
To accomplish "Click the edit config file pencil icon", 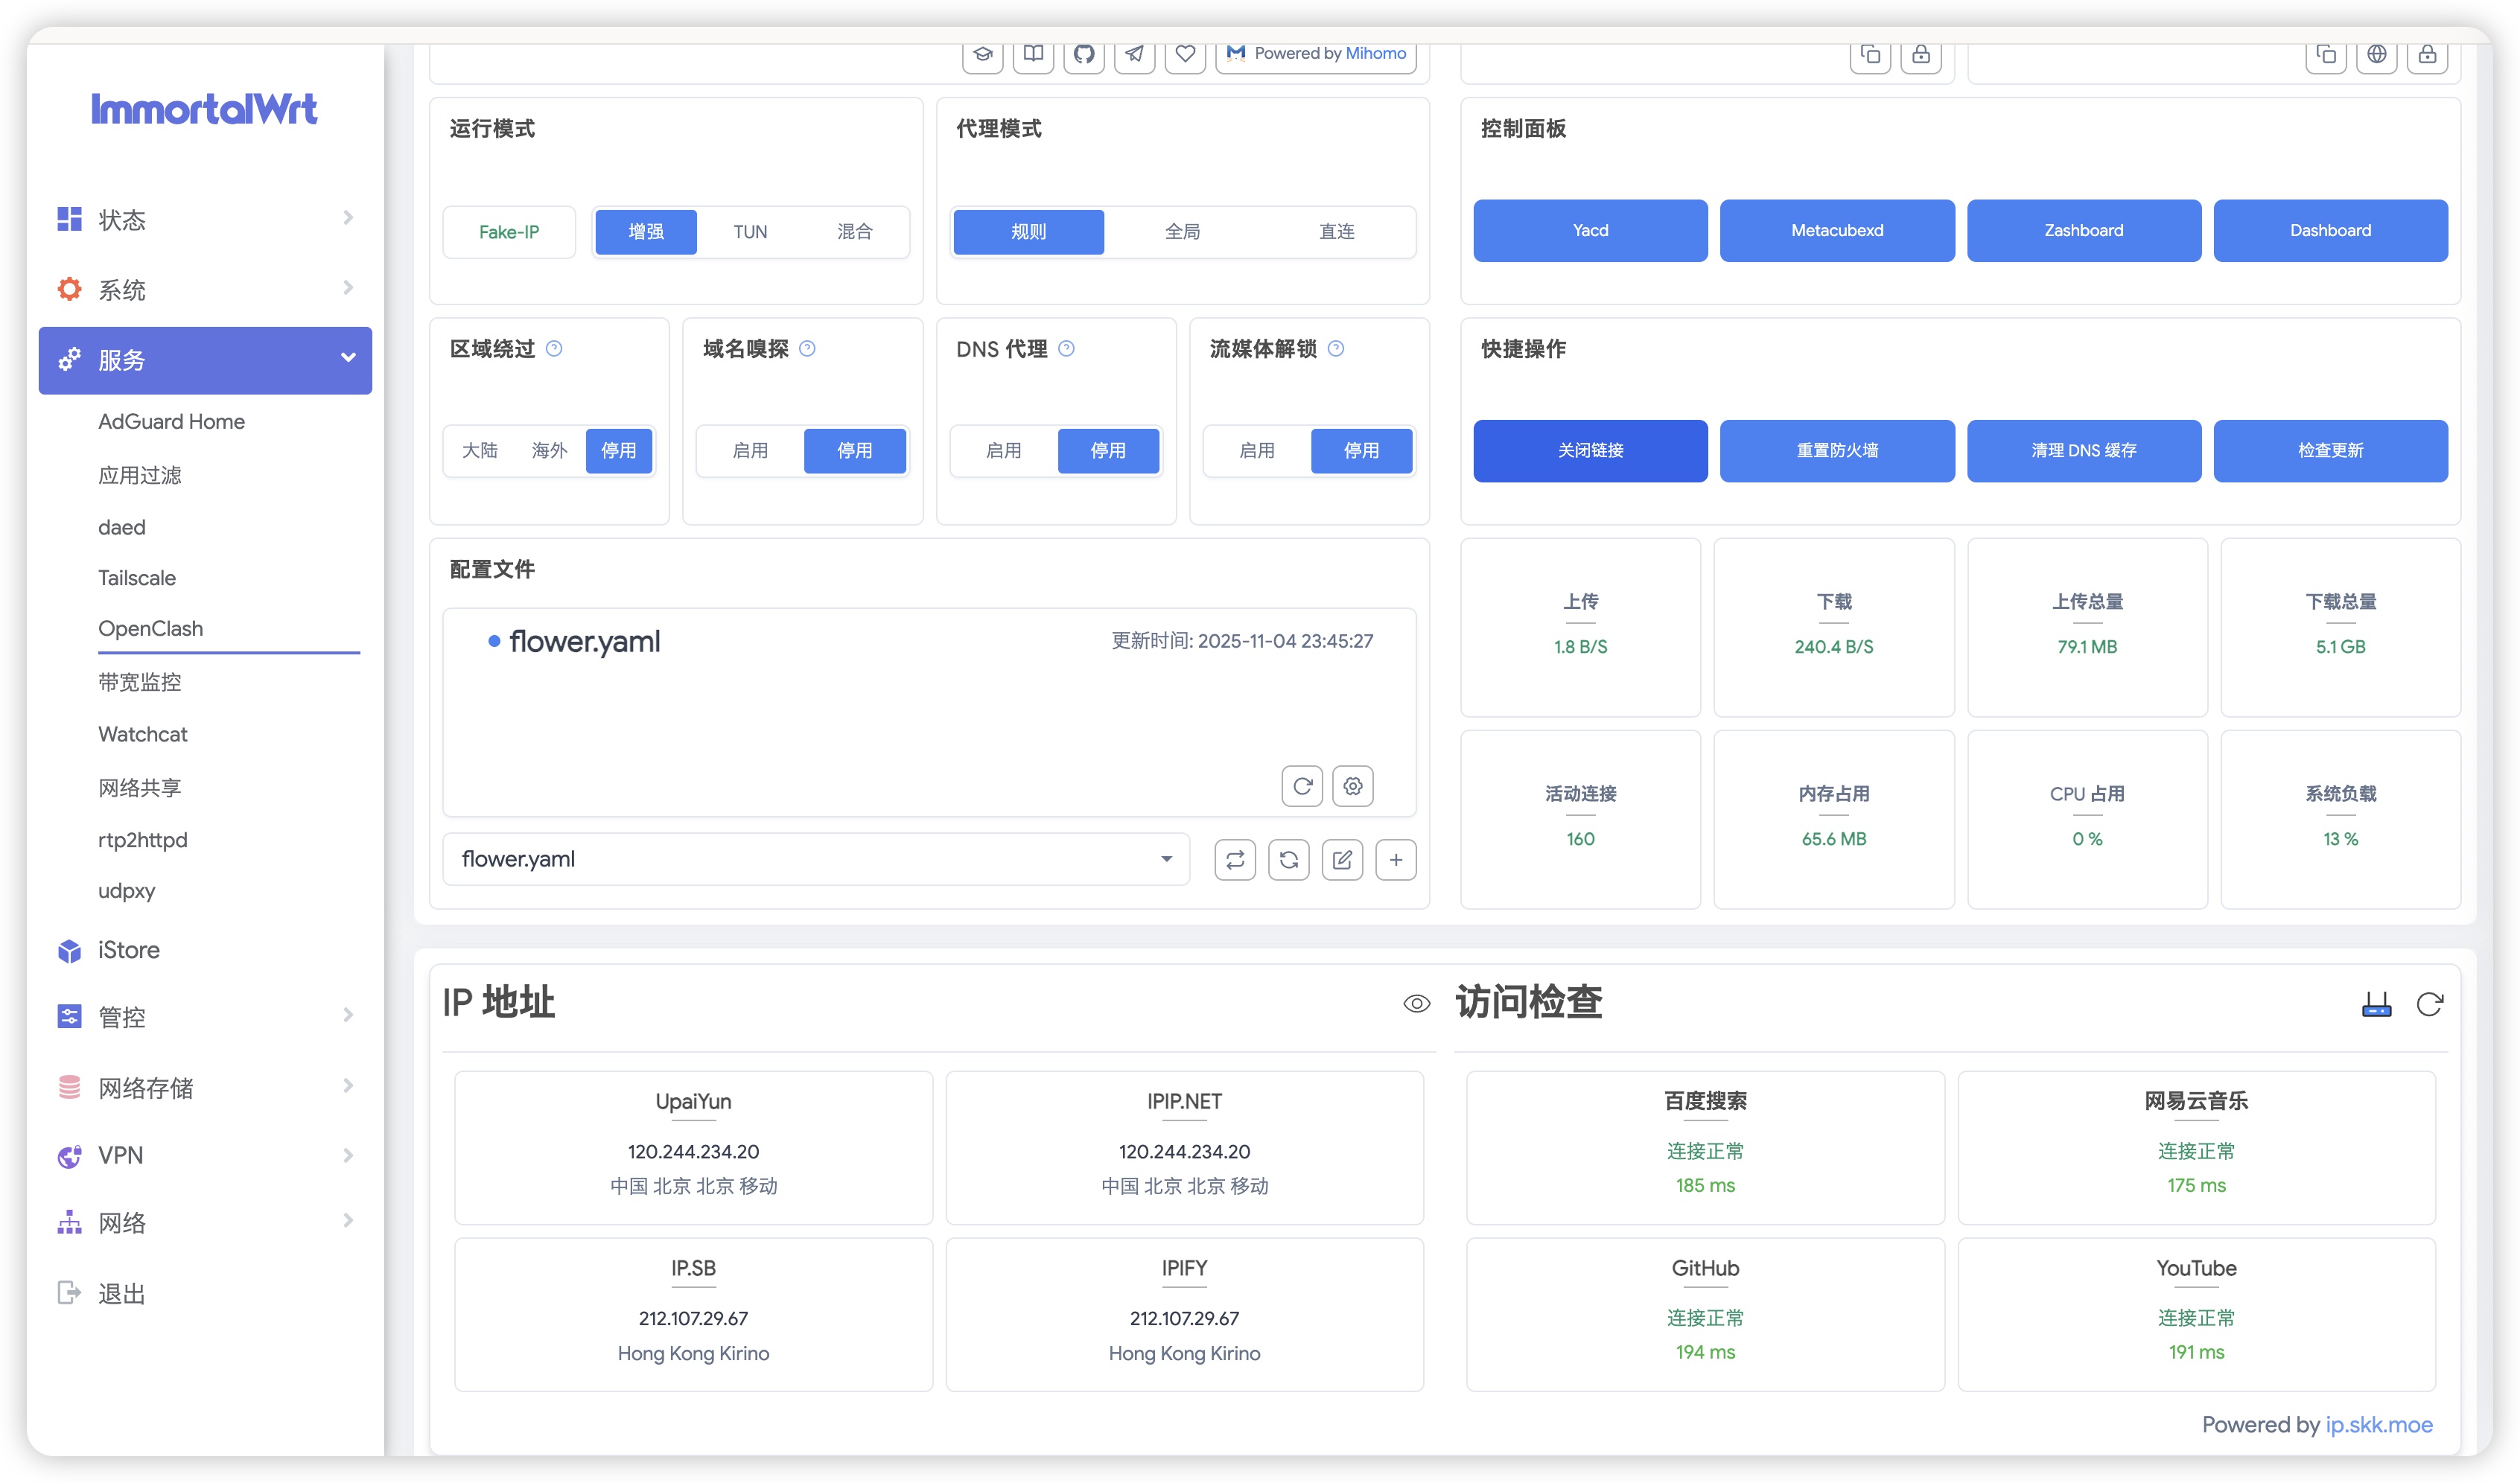I will (1342, 860).
